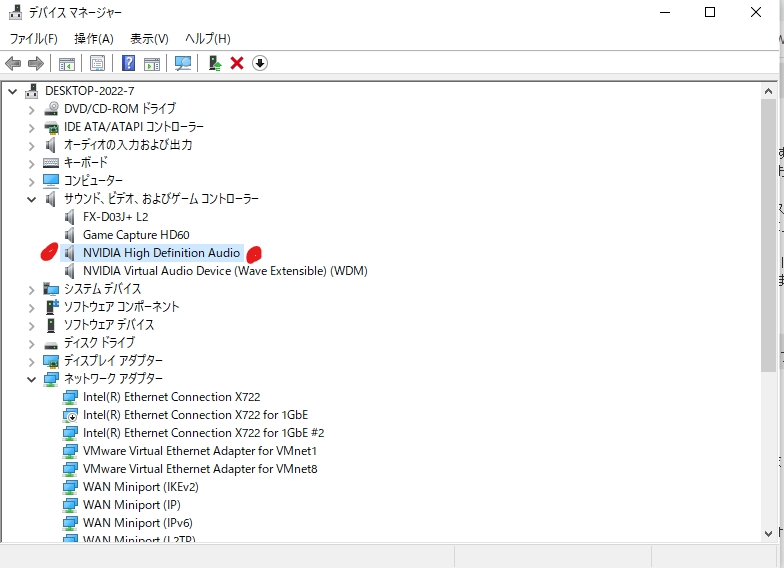The width and height of the screenshot is (784, 568).
Task: Click the blue Help question-mark icon
Action: (x=128, y=63)
